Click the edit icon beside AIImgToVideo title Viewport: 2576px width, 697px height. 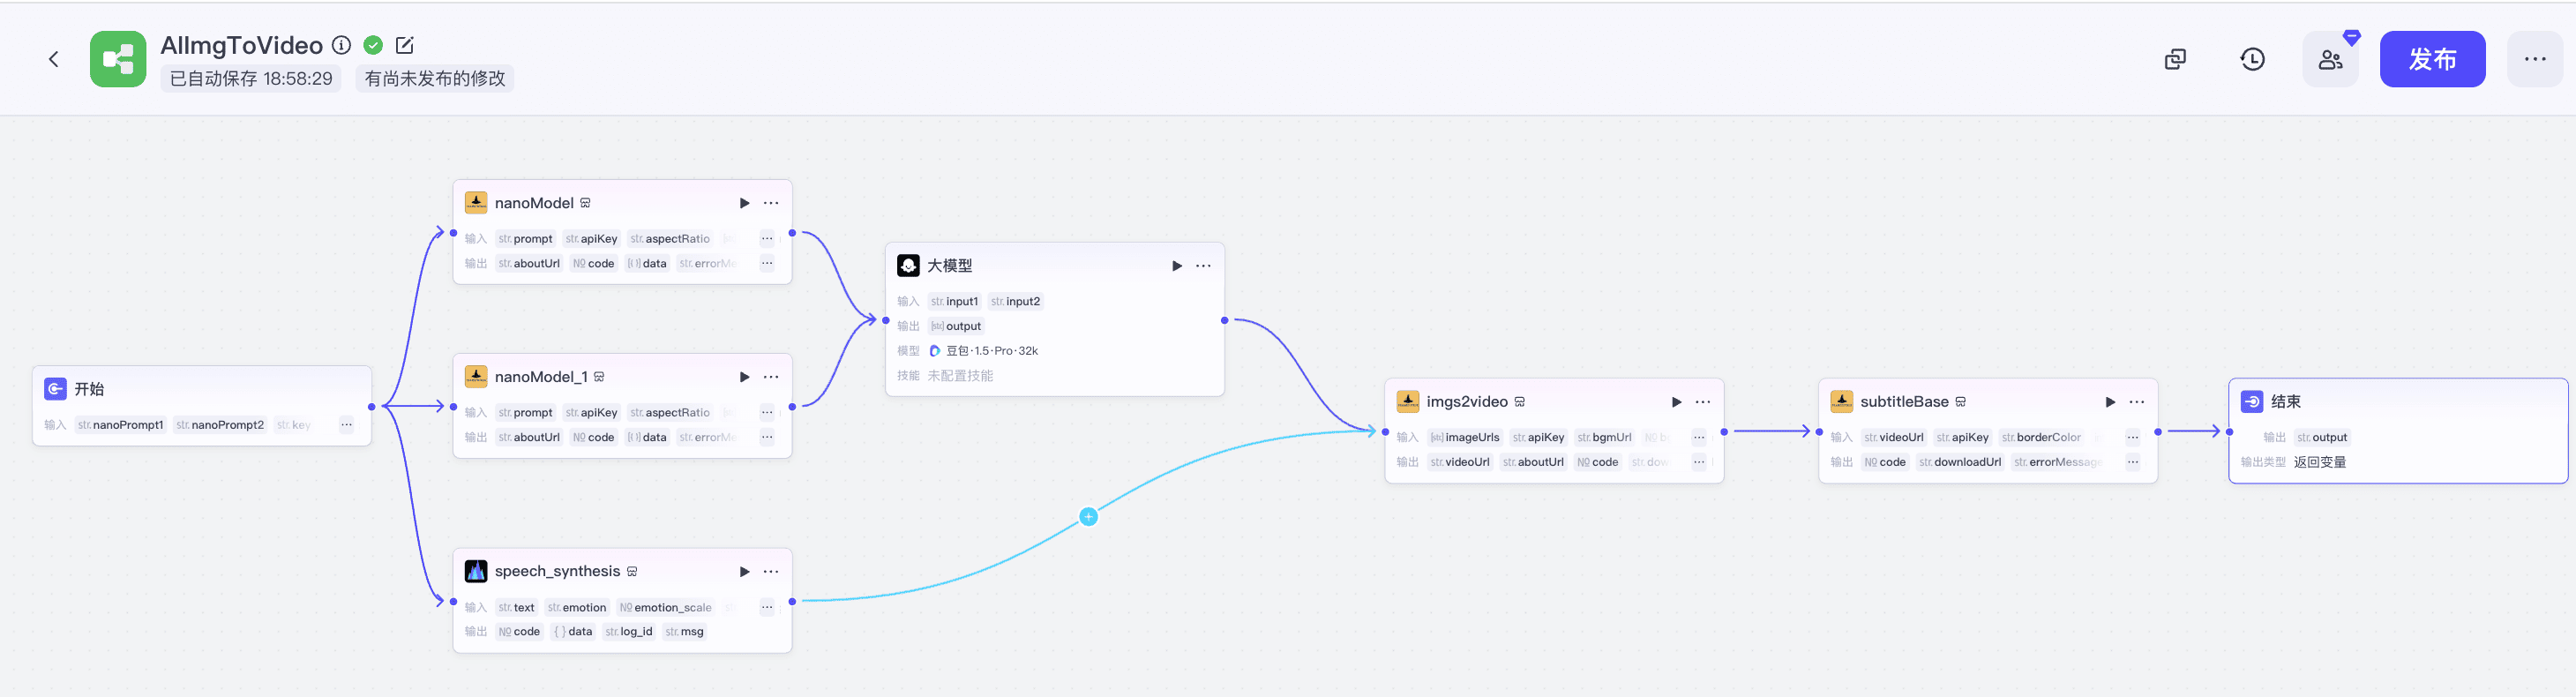pos(404,45)
